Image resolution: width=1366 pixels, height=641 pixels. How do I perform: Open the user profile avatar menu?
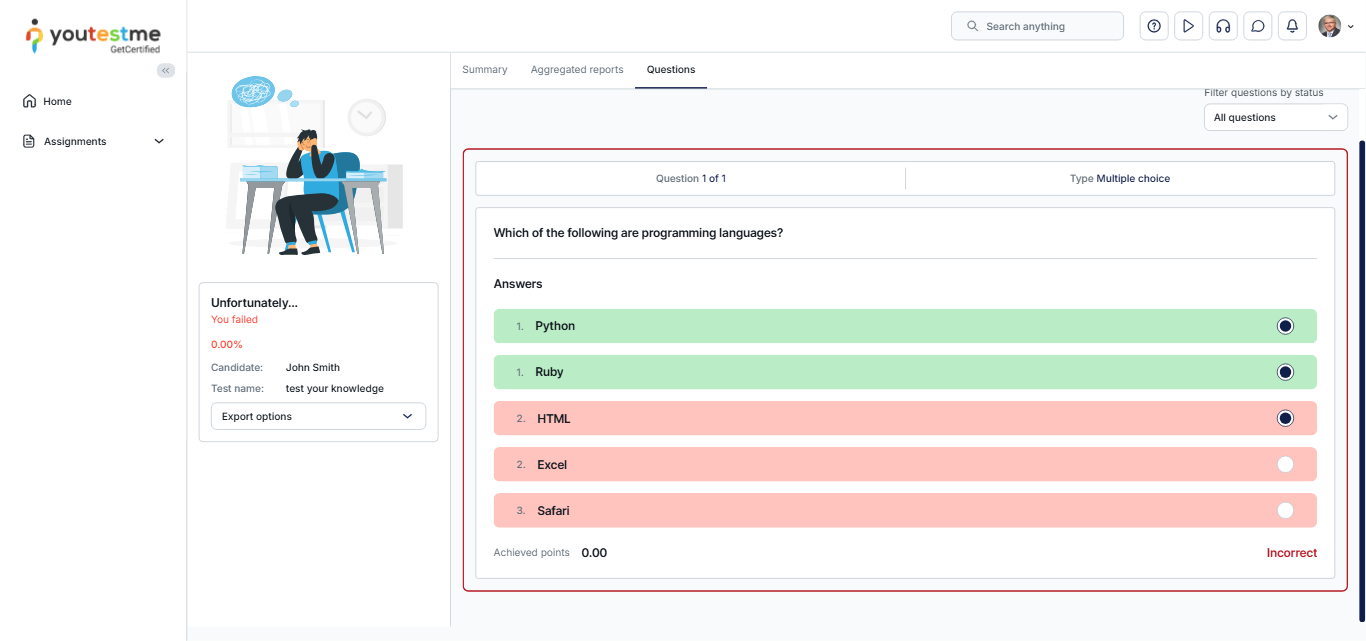1335,26
